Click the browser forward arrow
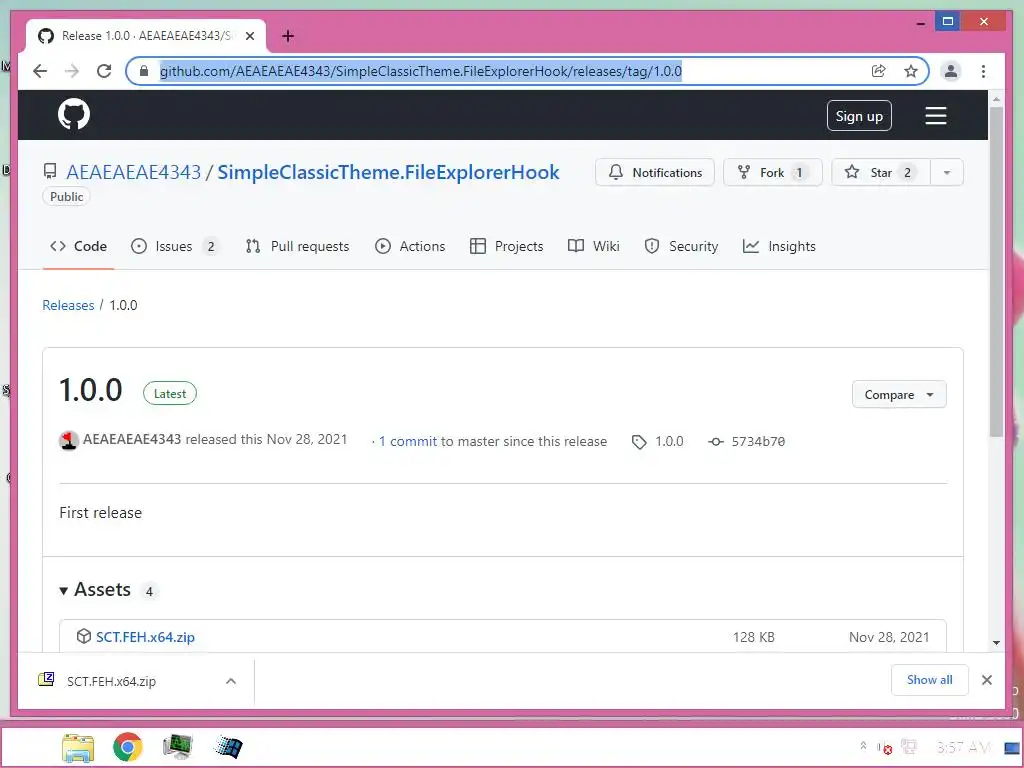The height and width of the screenshot is (768, 1024). pyautogui.click(x=72, y=71)
